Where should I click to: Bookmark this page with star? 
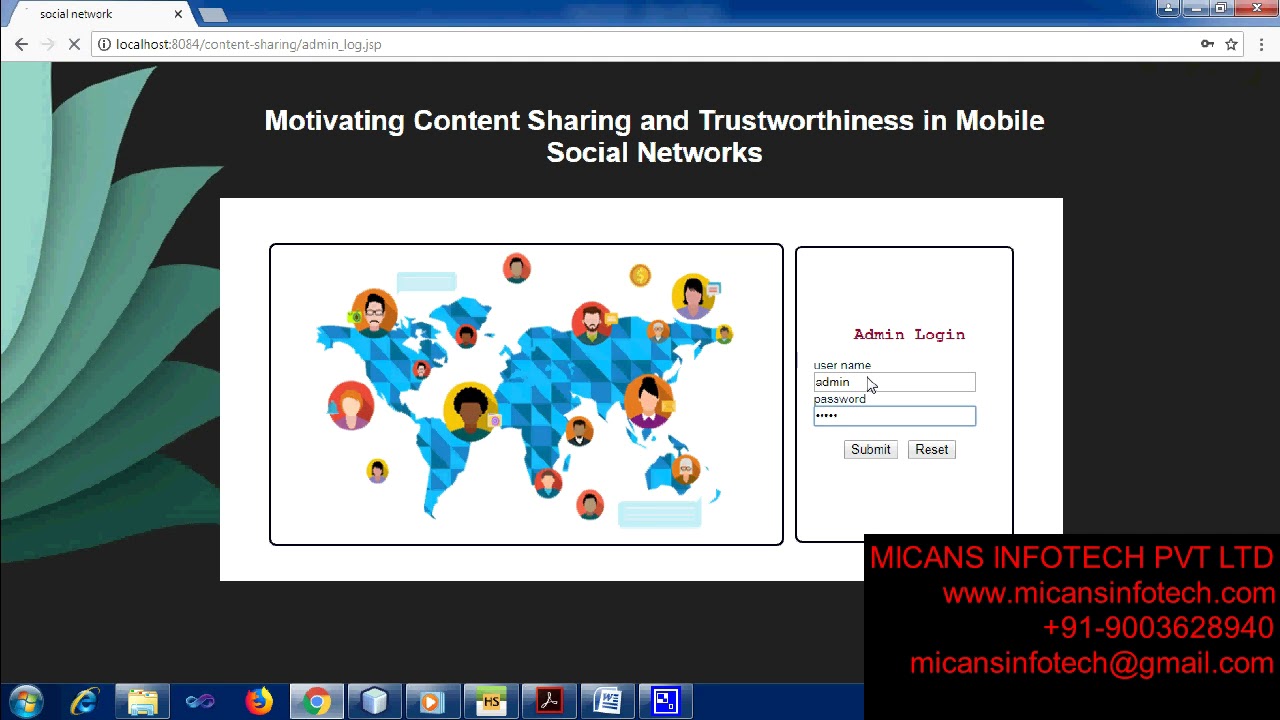point(1232,44)
